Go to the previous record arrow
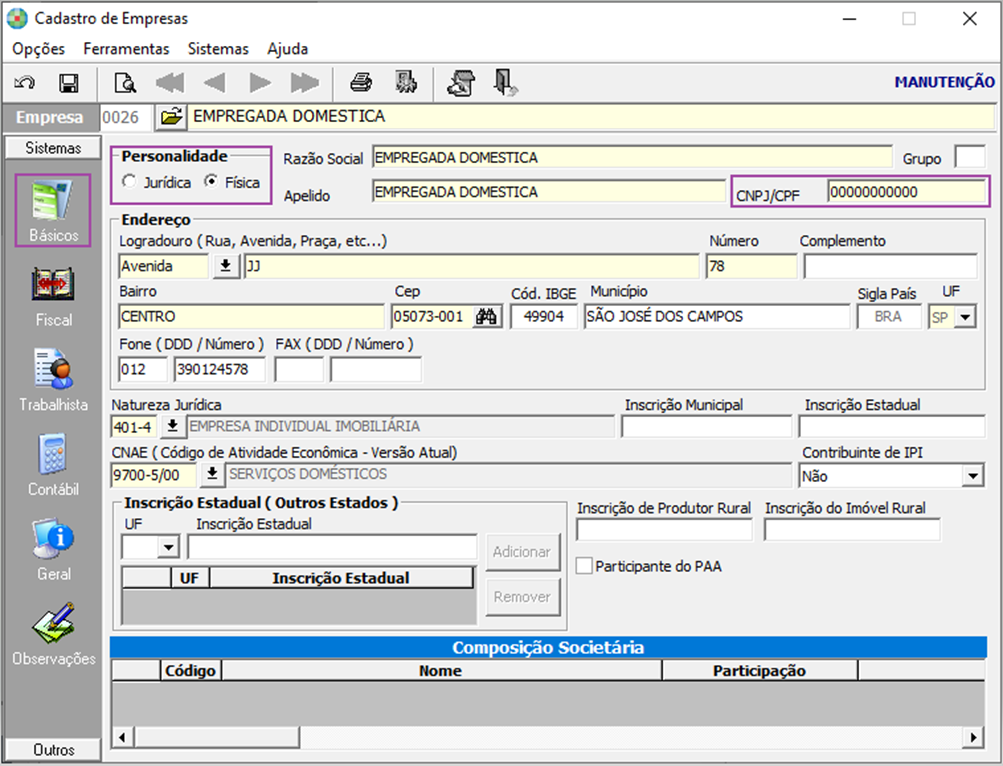The image size is (1003, 766). (x=214, y=83)
